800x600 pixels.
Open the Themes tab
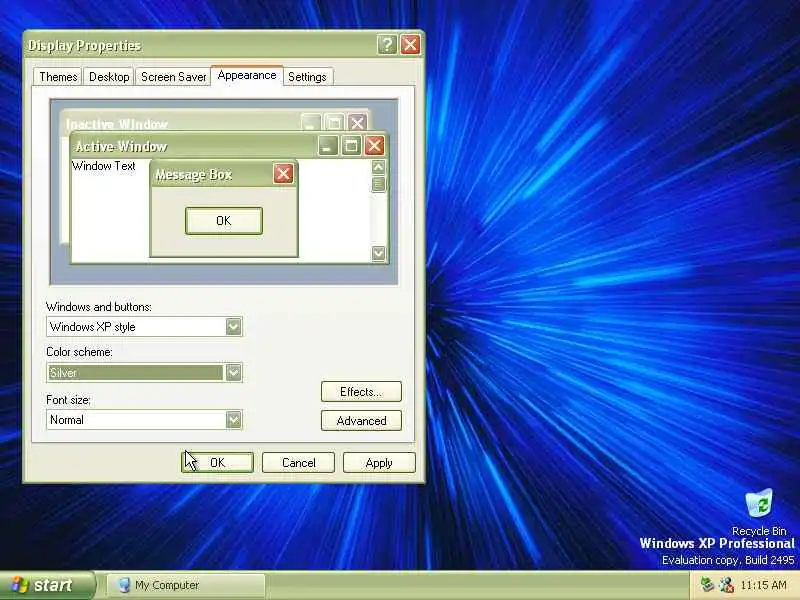(x=58, y=77)
